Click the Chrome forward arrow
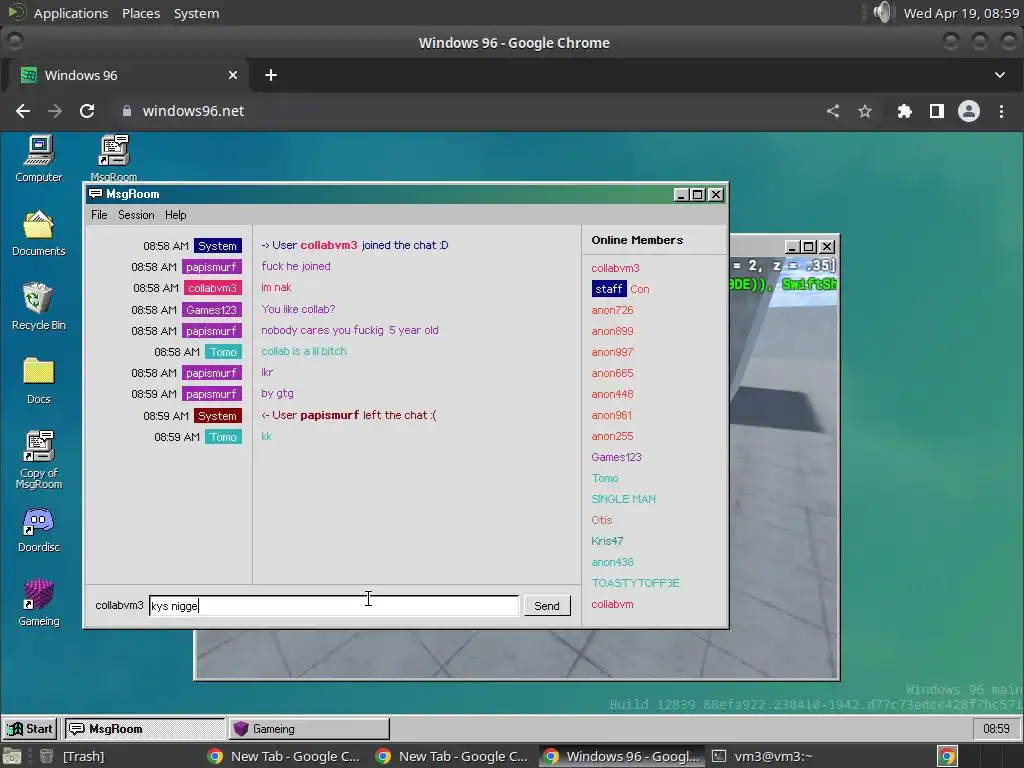Screen dimensions: 1024x768 pyautogui.click(x=55, y=111)
